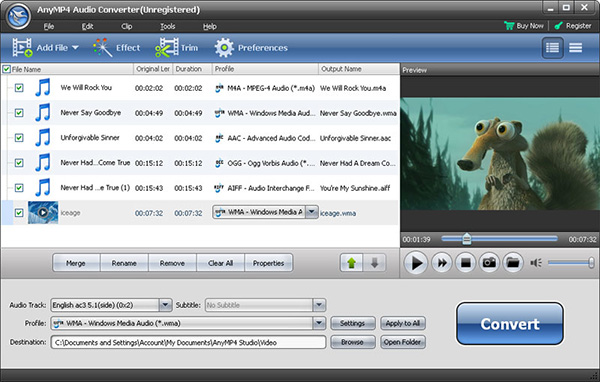600x382 pixels.
Task: Click the AIFF profile icon in fifth row
Action: pos(219,188)
